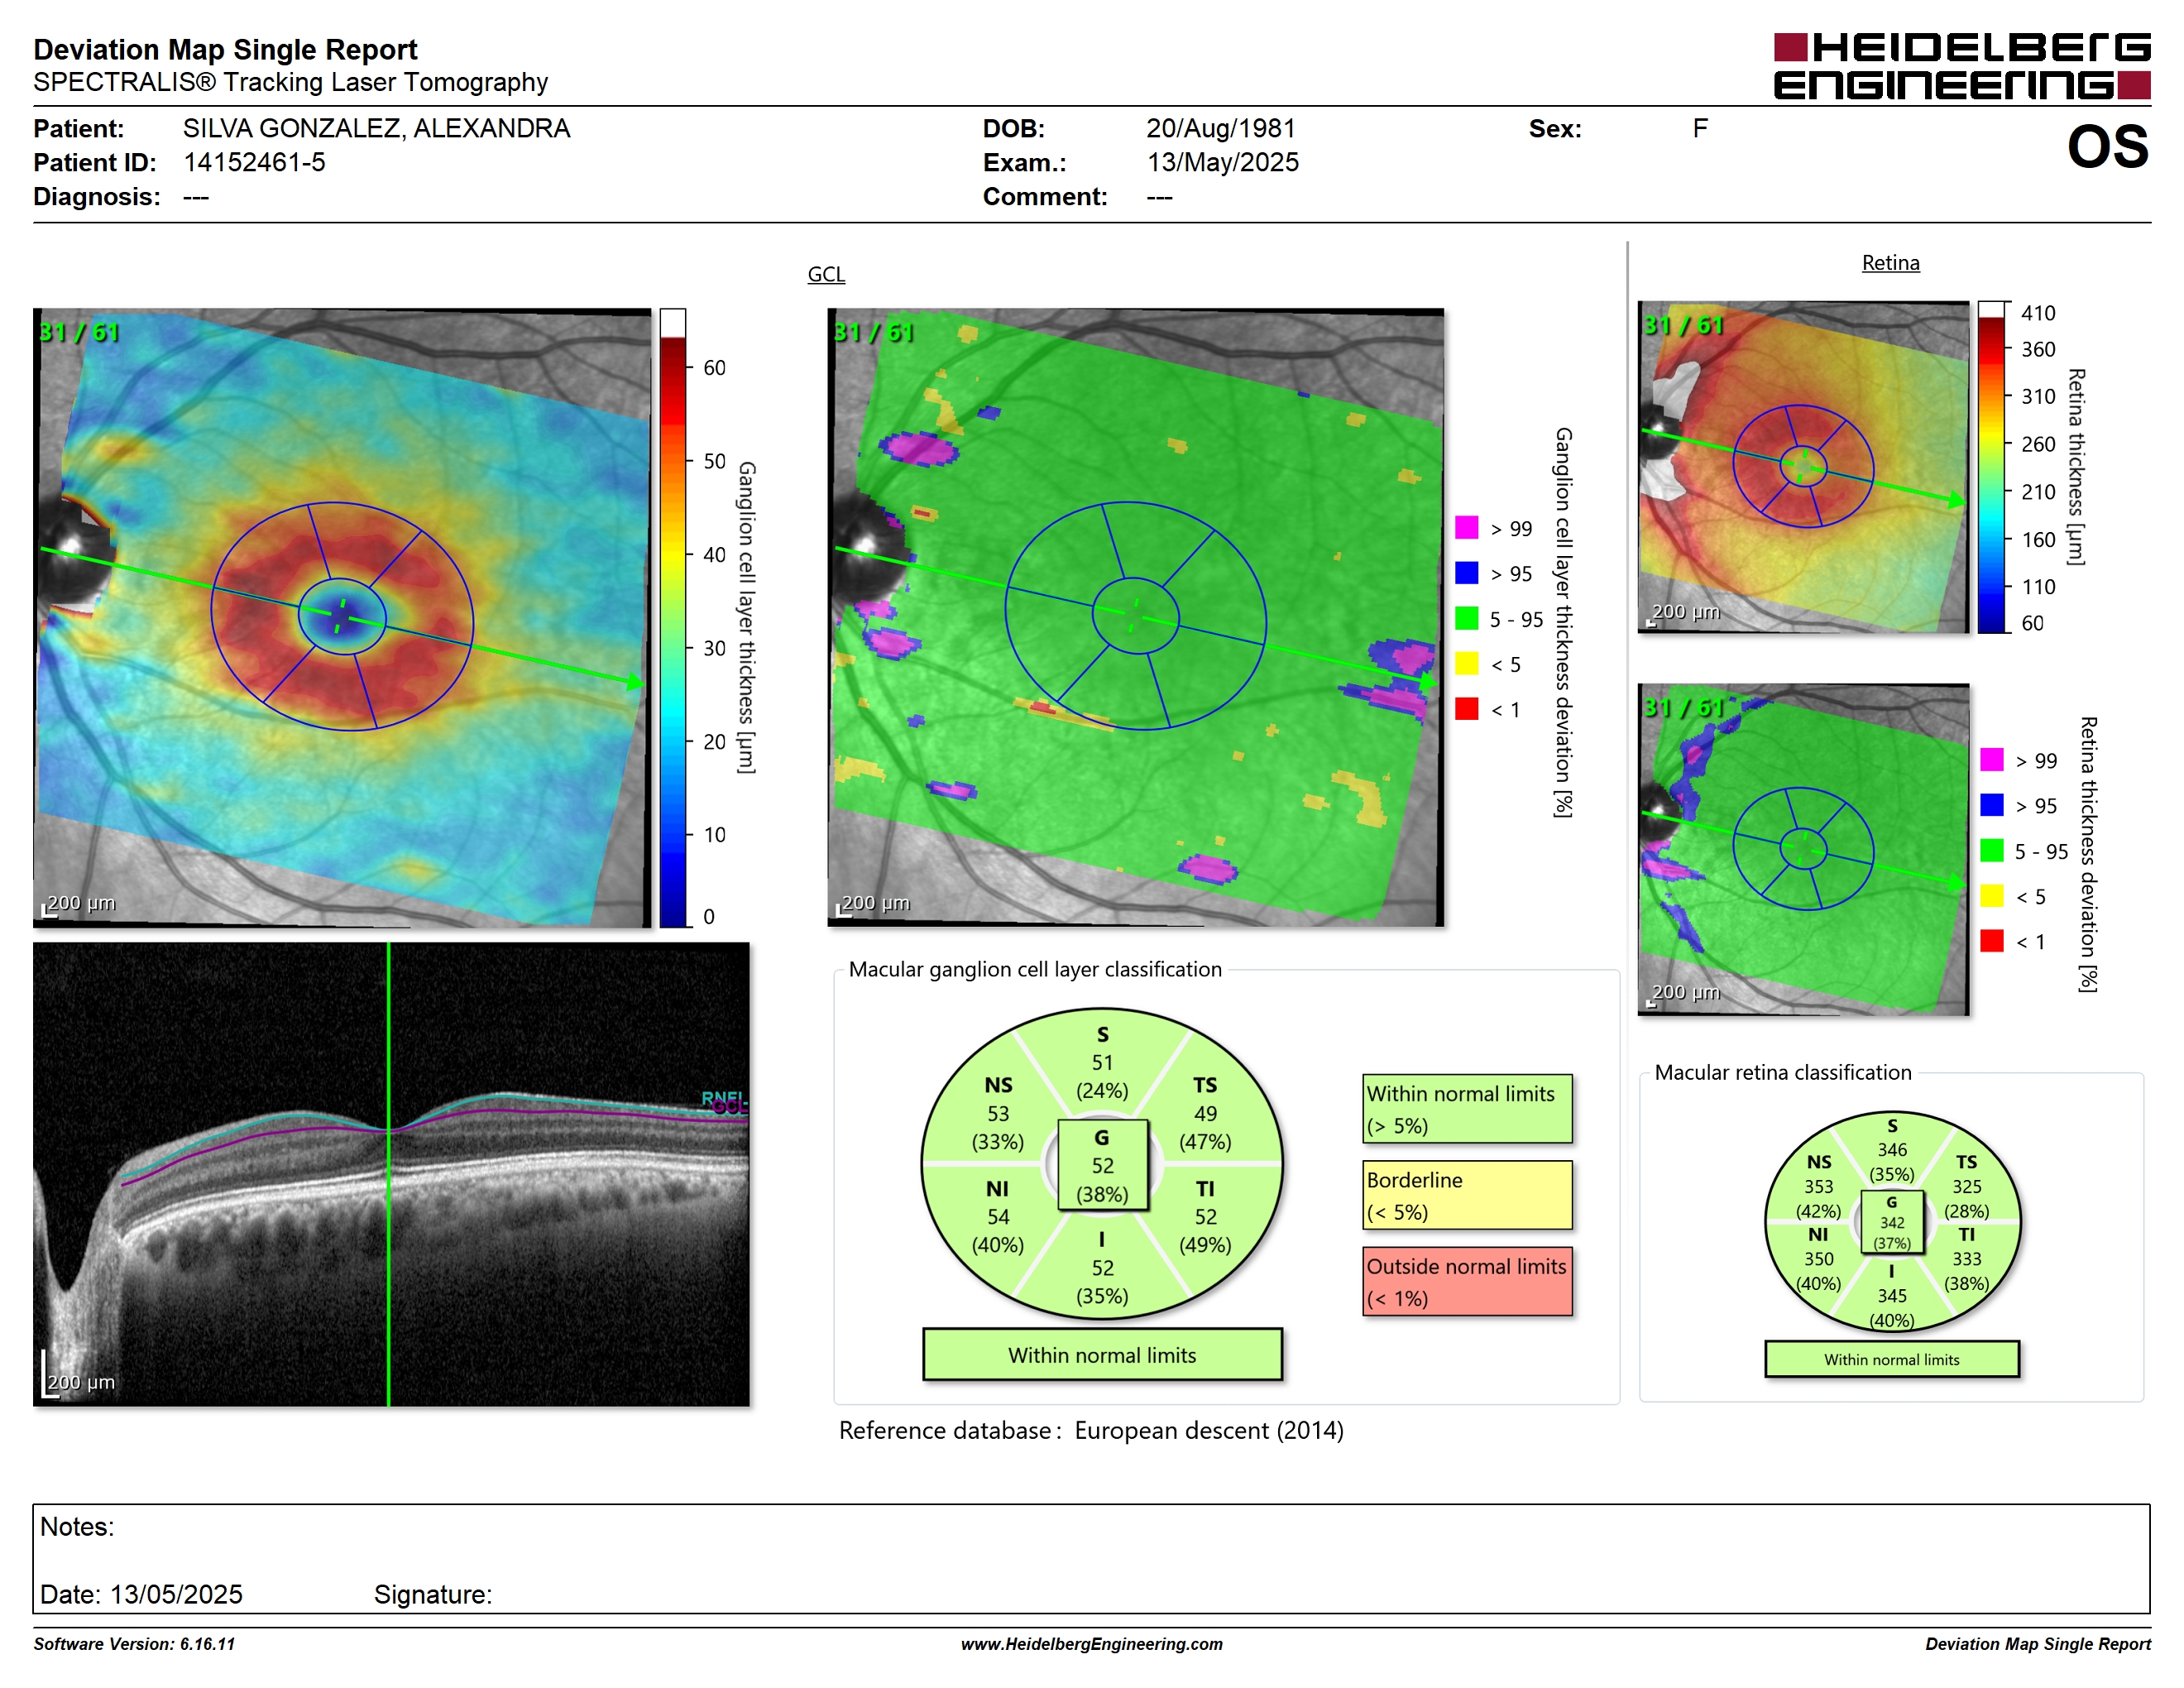Click the 'RNFL' layer label on B-scan

722,1098
